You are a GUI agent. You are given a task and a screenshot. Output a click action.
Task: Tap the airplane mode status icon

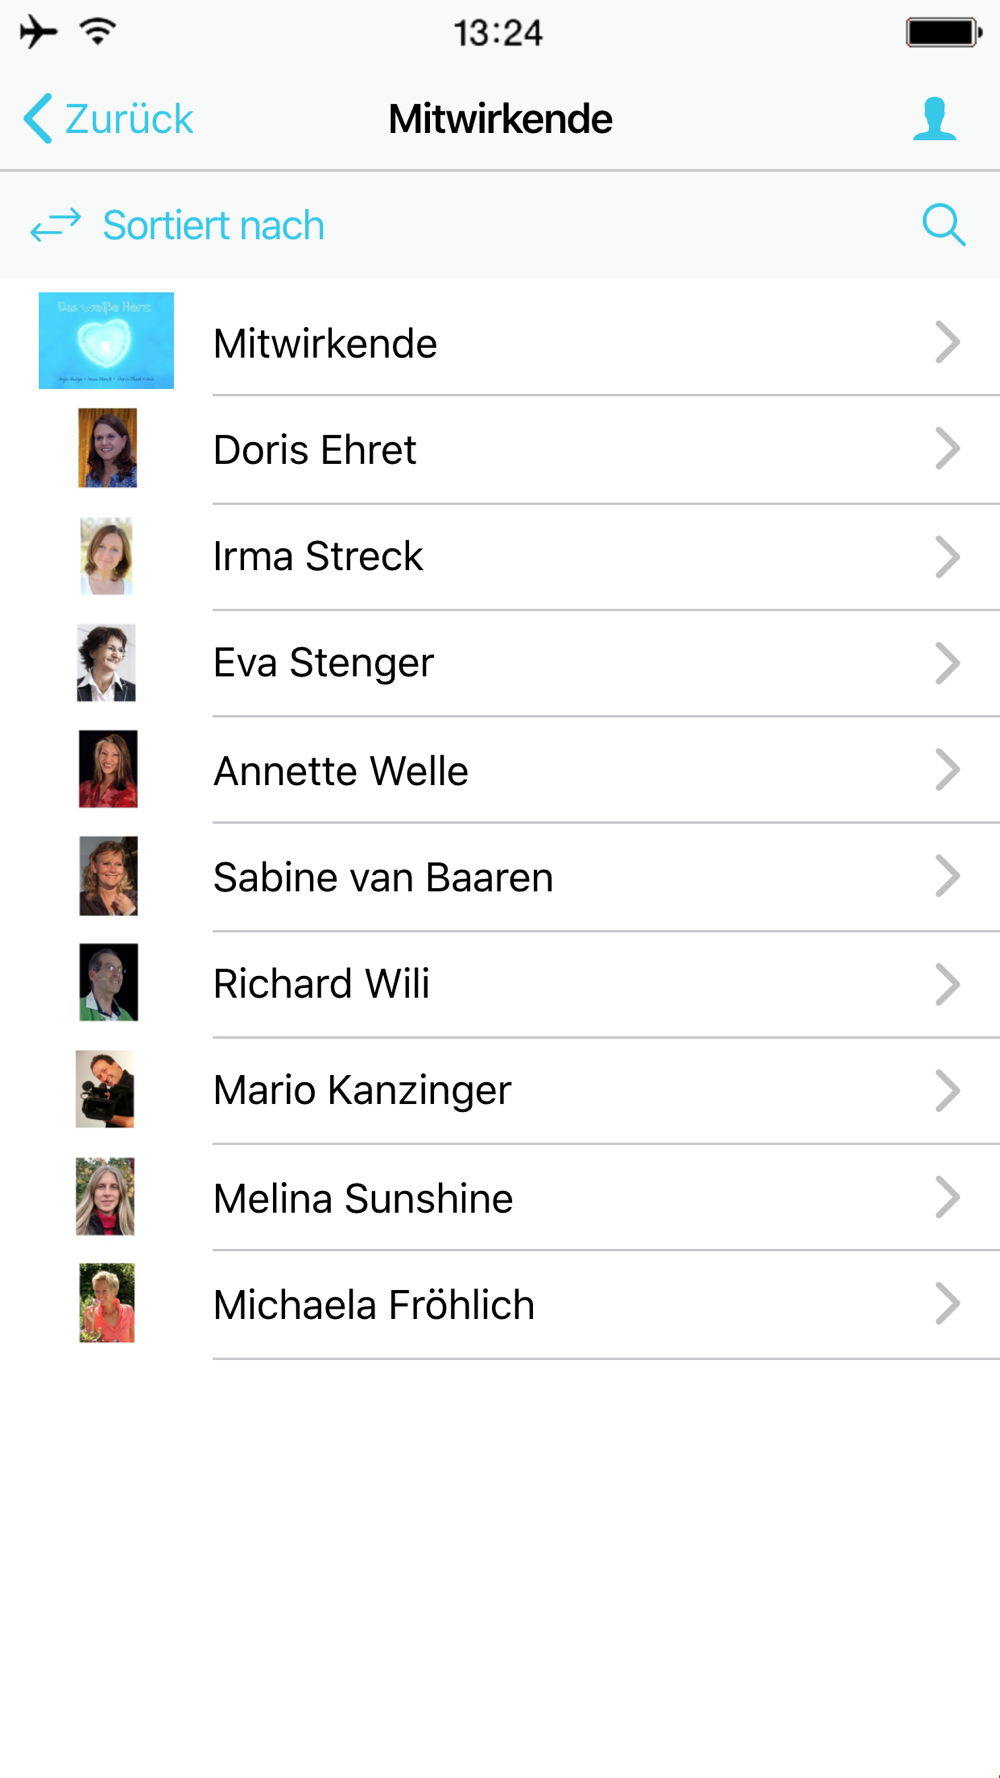point(38,32)
